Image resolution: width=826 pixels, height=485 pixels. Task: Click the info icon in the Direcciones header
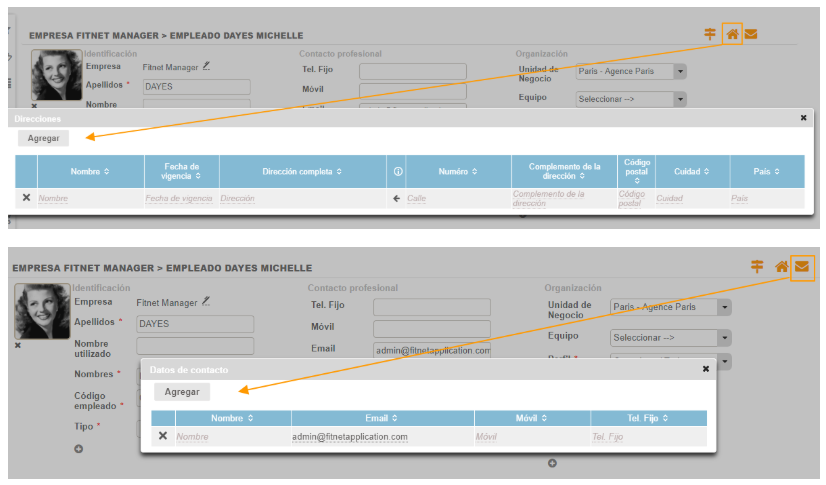coord(397,172)
